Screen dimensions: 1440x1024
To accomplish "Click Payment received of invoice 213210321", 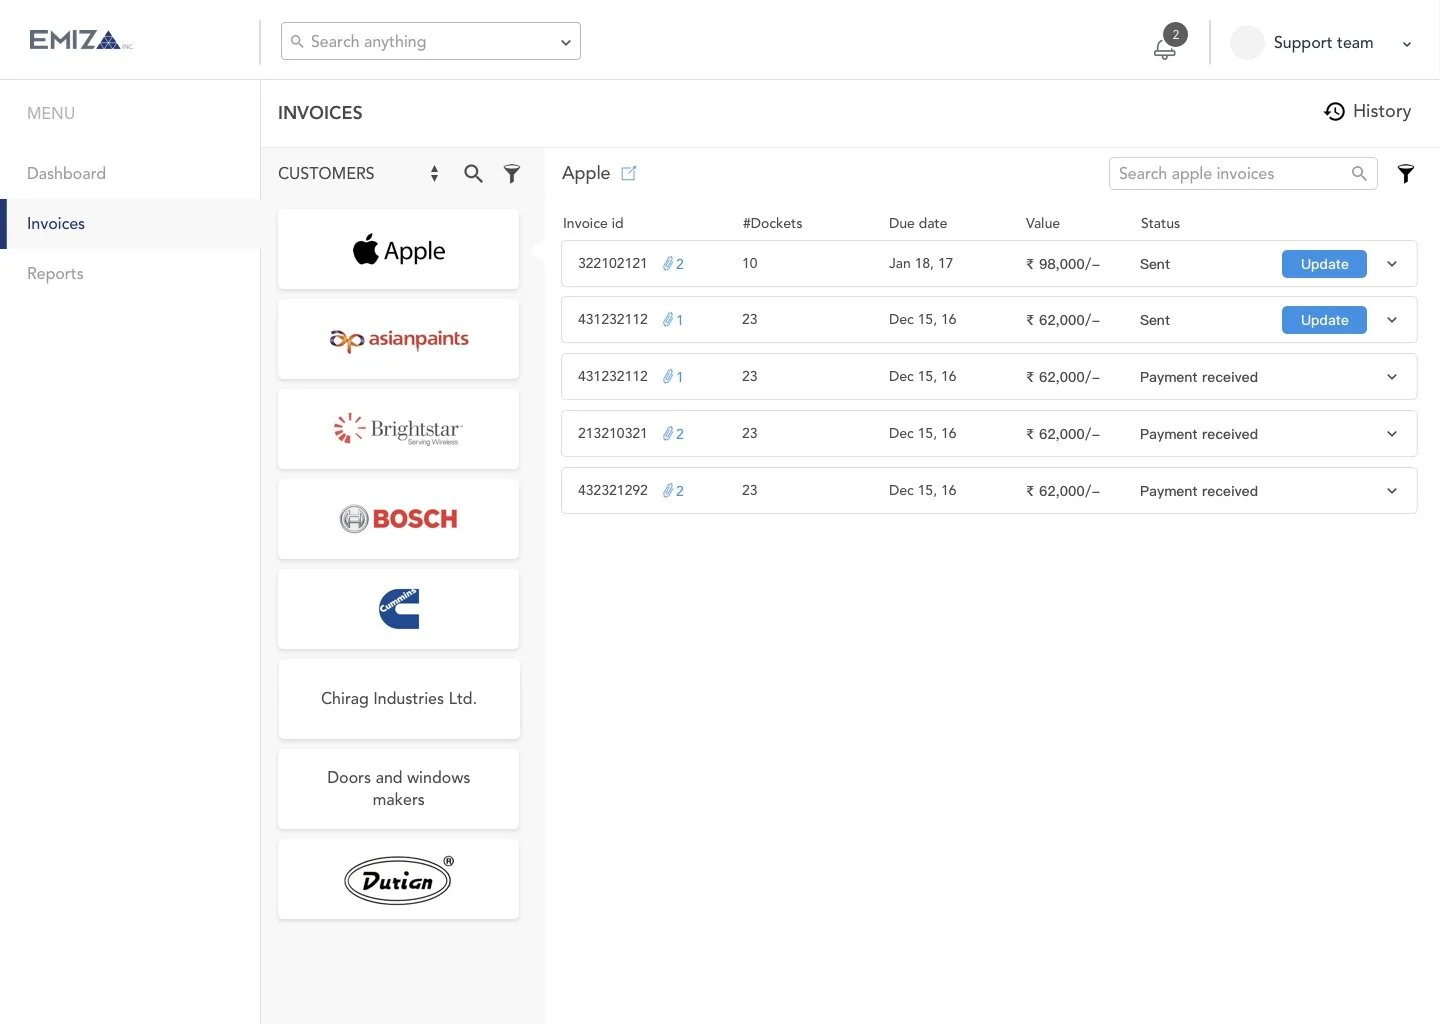I will click(1199, 434).
